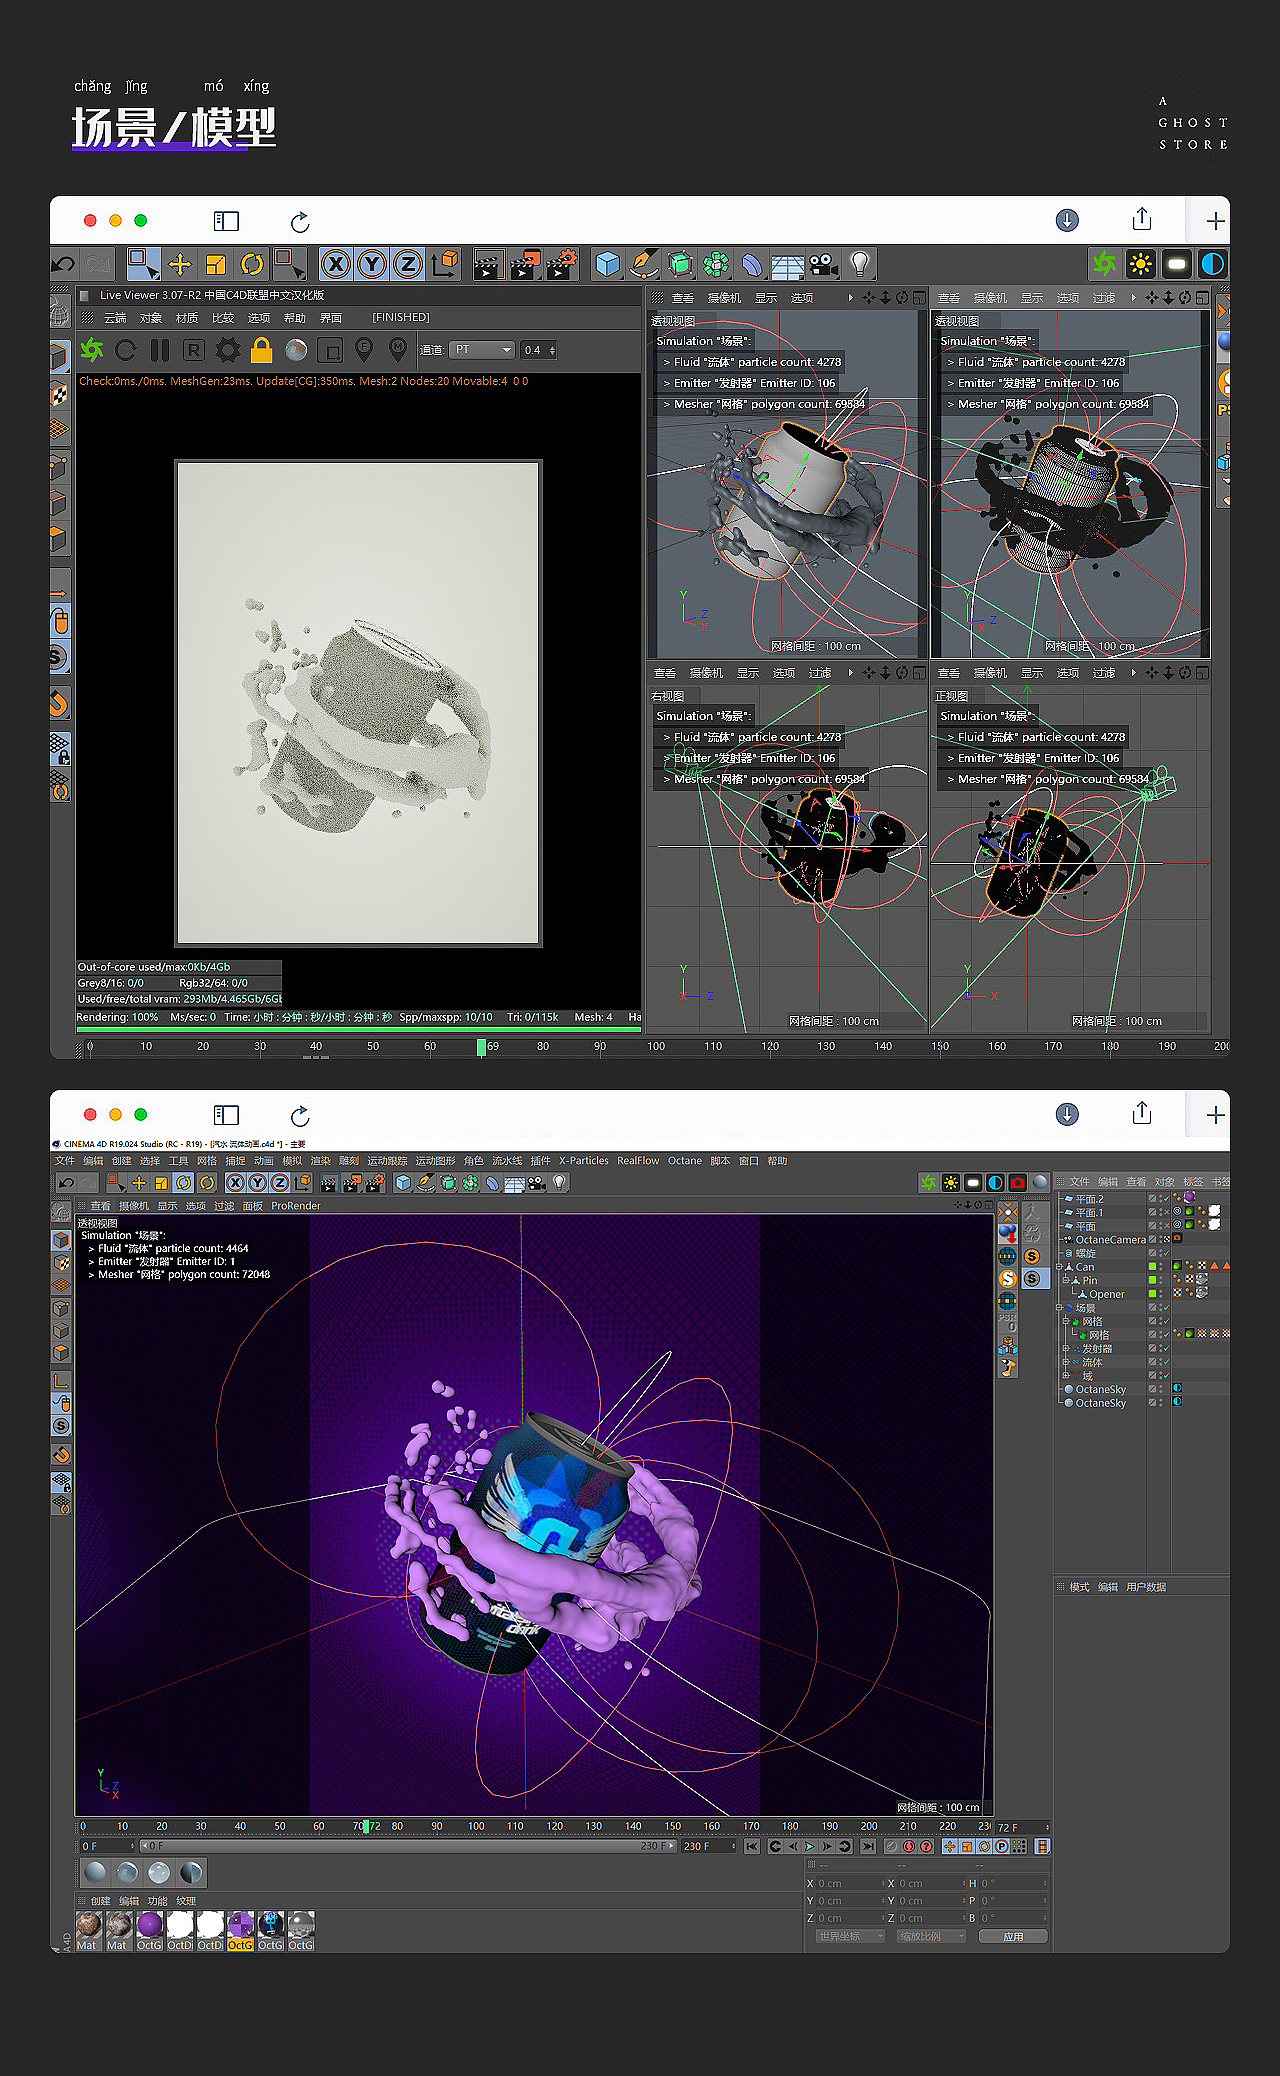1280x2076 pixels.
Task: Toggle the green layer dot for Can
Action: pos(1153,1267)
